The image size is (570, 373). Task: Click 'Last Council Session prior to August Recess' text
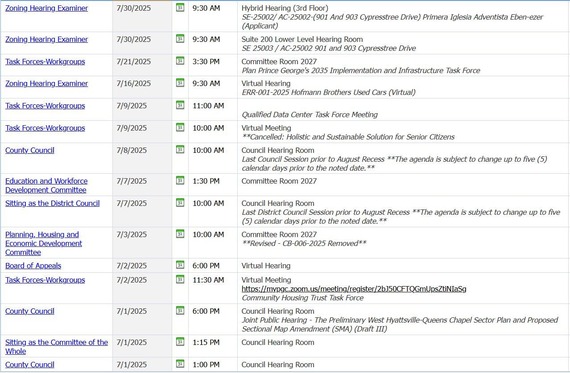click(x=313, y=159)
